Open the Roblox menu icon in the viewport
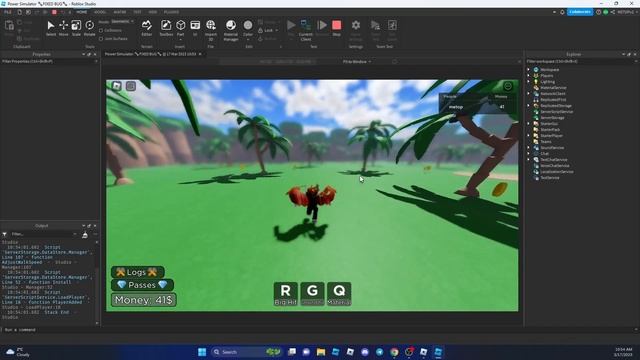This screenshot has width=640, height=360. pos(117,86)
